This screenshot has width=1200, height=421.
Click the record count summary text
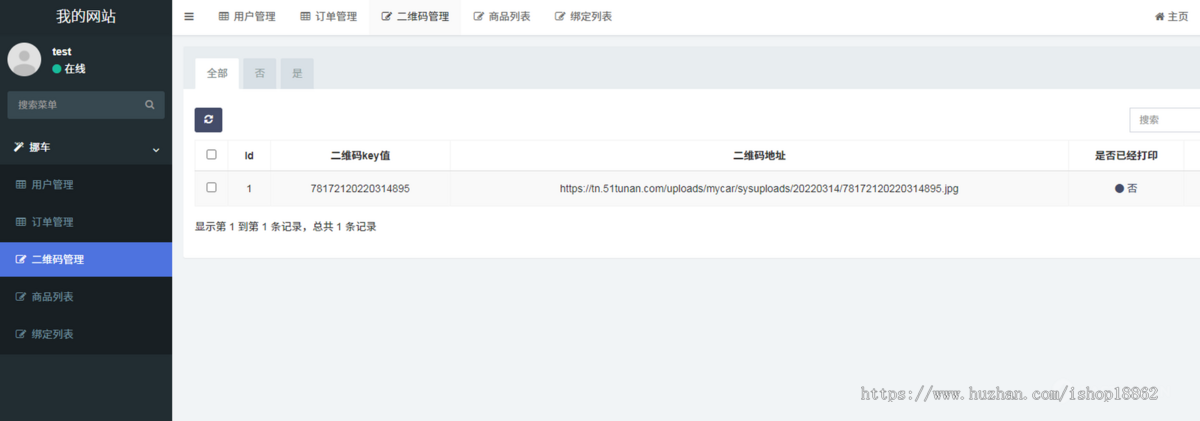click(285, 227)
